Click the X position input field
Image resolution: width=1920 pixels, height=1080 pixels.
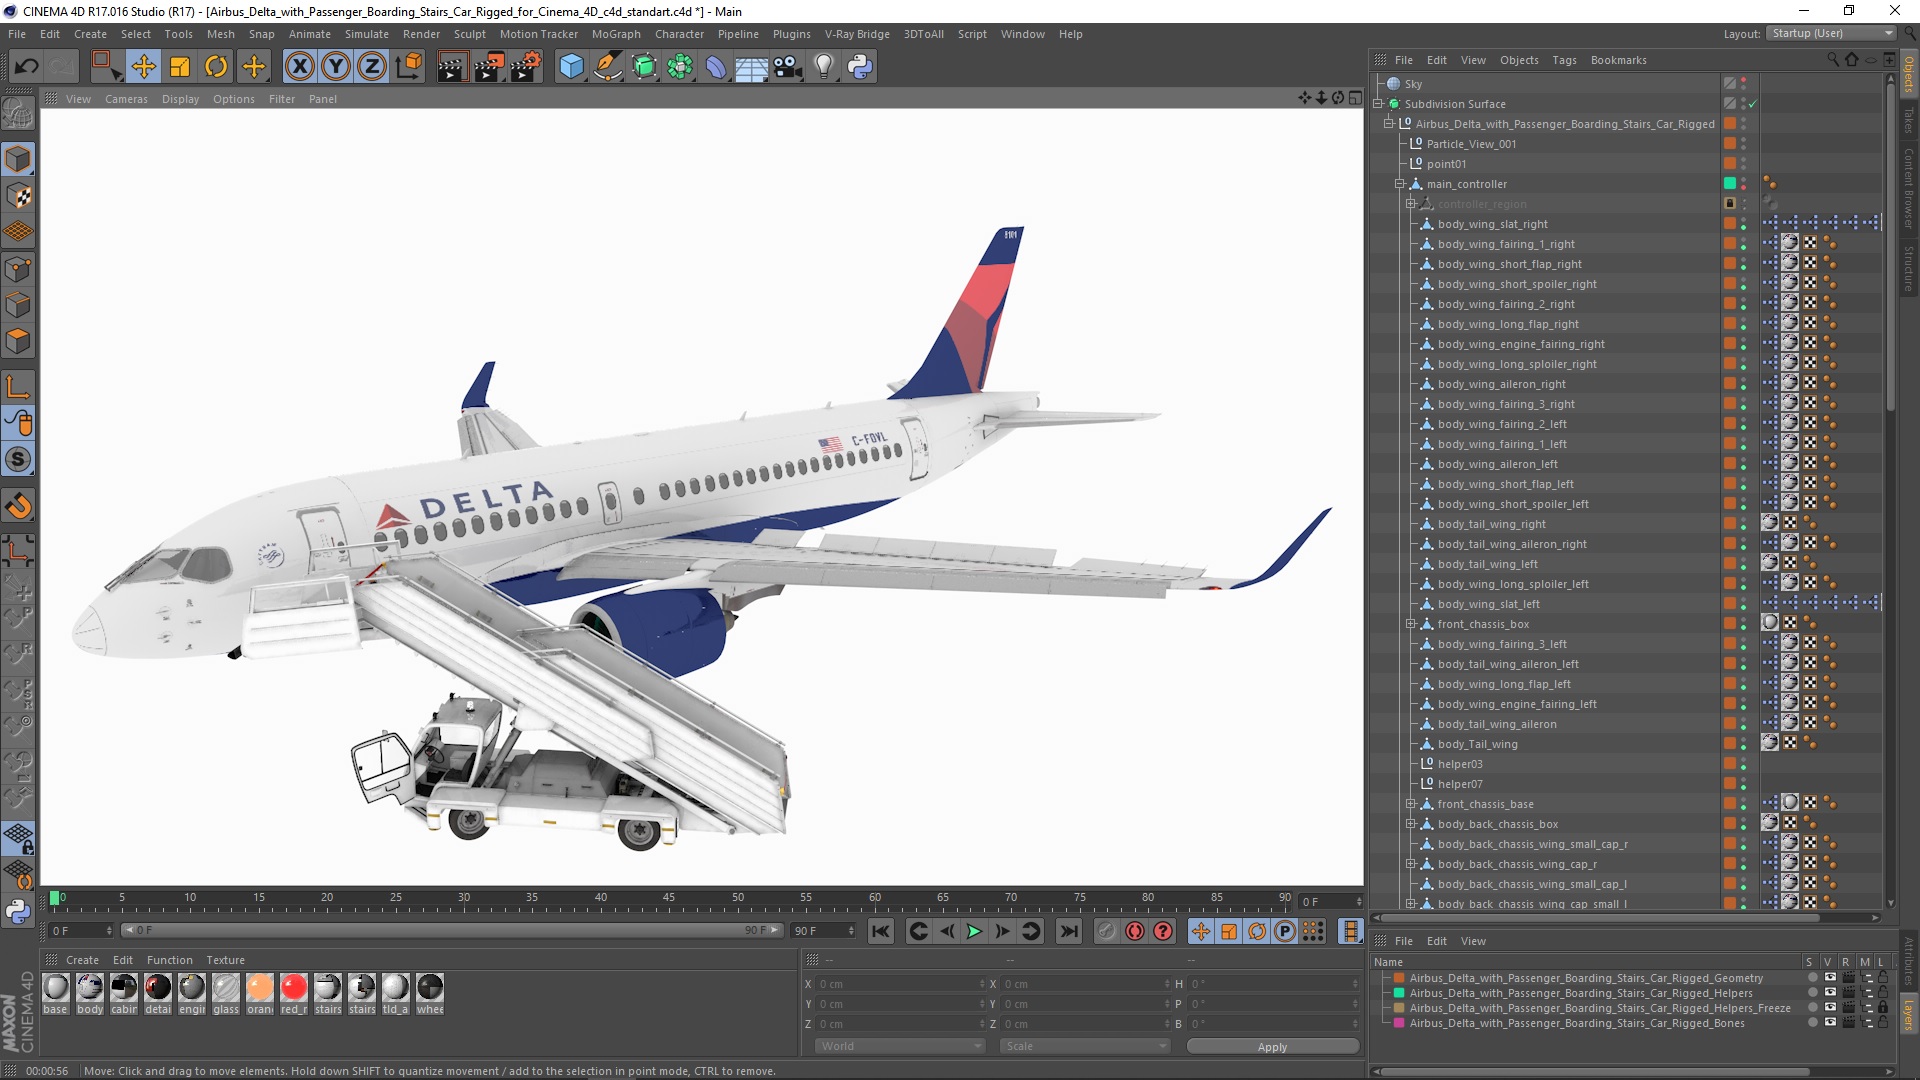pyautogui.click(x=900, y=984)
